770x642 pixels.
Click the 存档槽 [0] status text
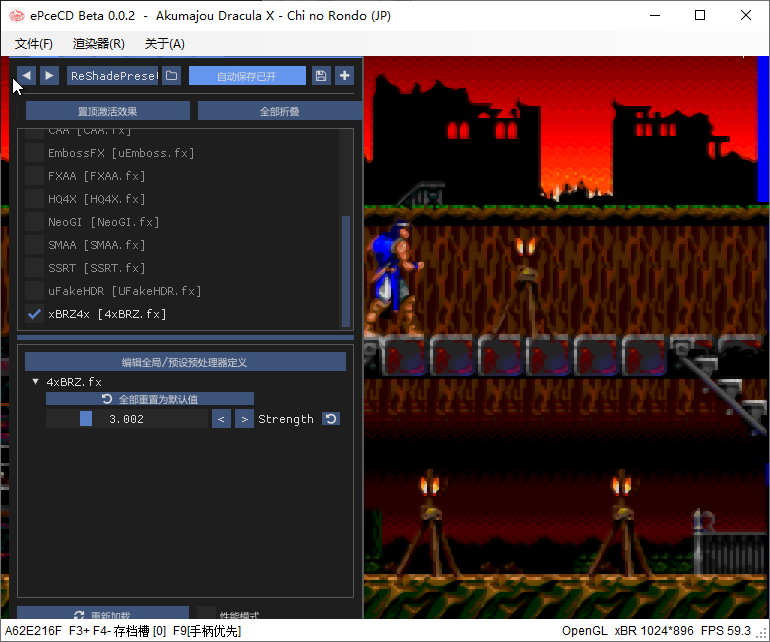139,631
